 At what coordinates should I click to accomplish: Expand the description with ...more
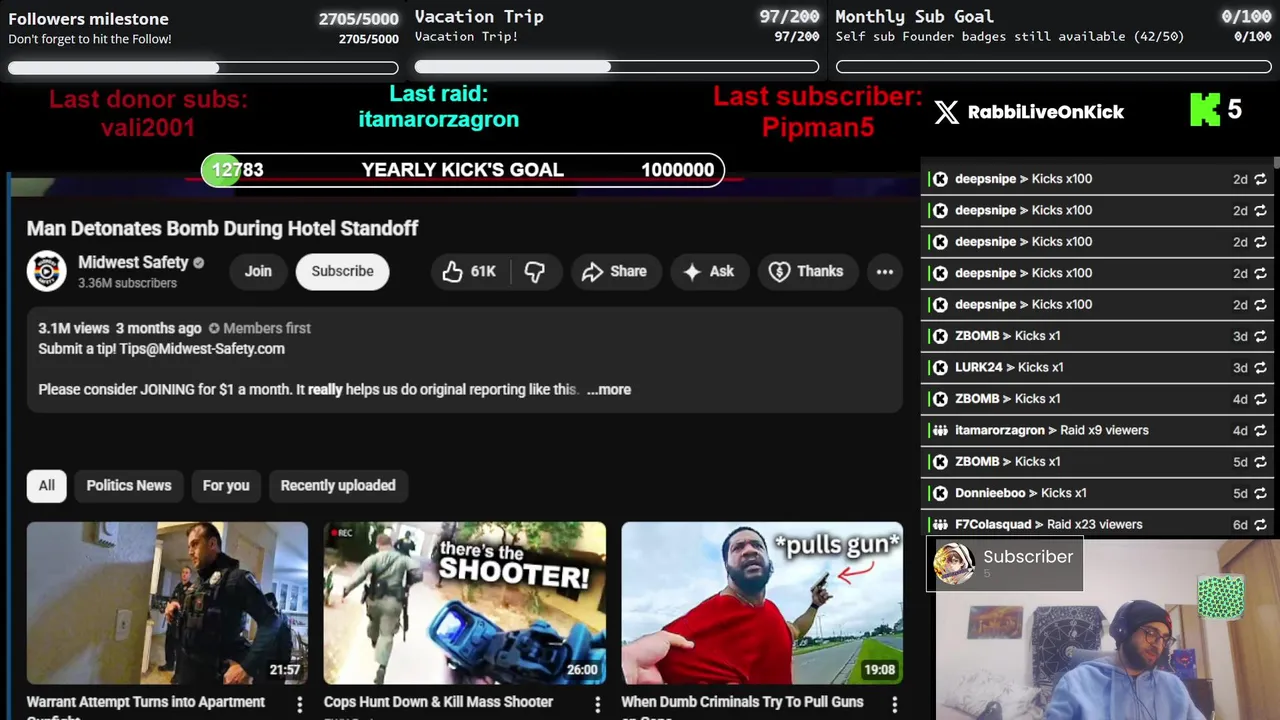609,389
